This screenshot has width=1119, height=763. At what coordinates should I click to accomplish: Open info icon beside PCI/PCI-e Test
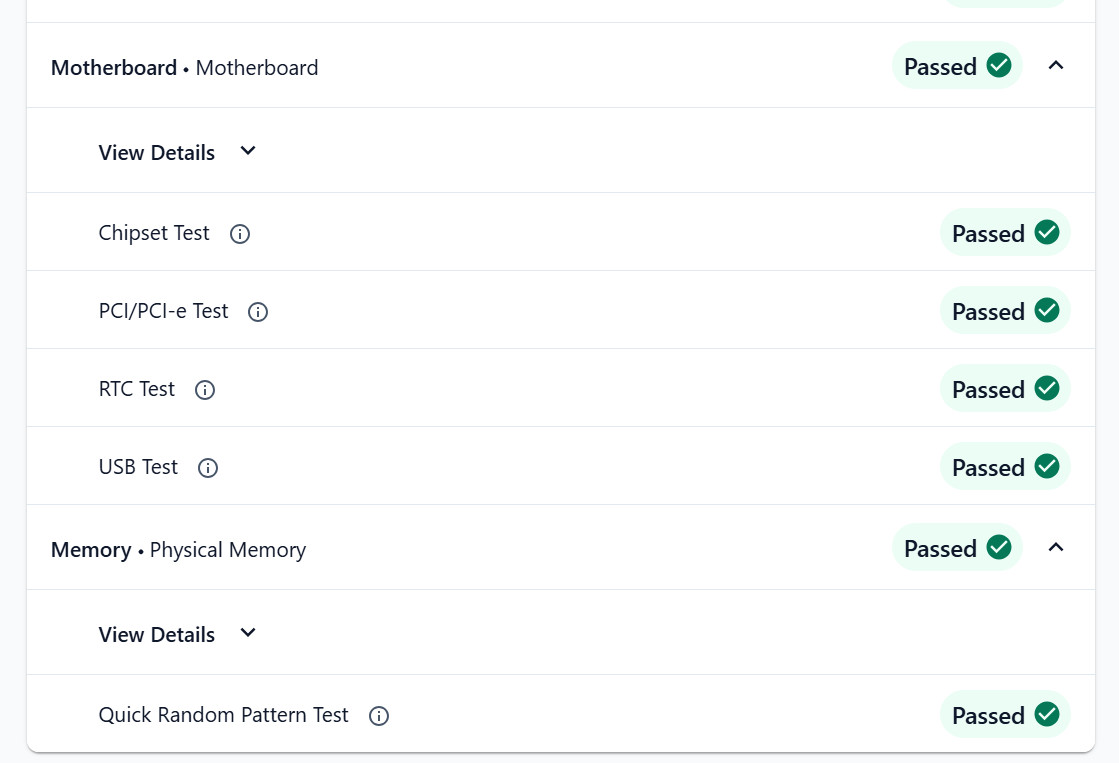coord(258,312)
